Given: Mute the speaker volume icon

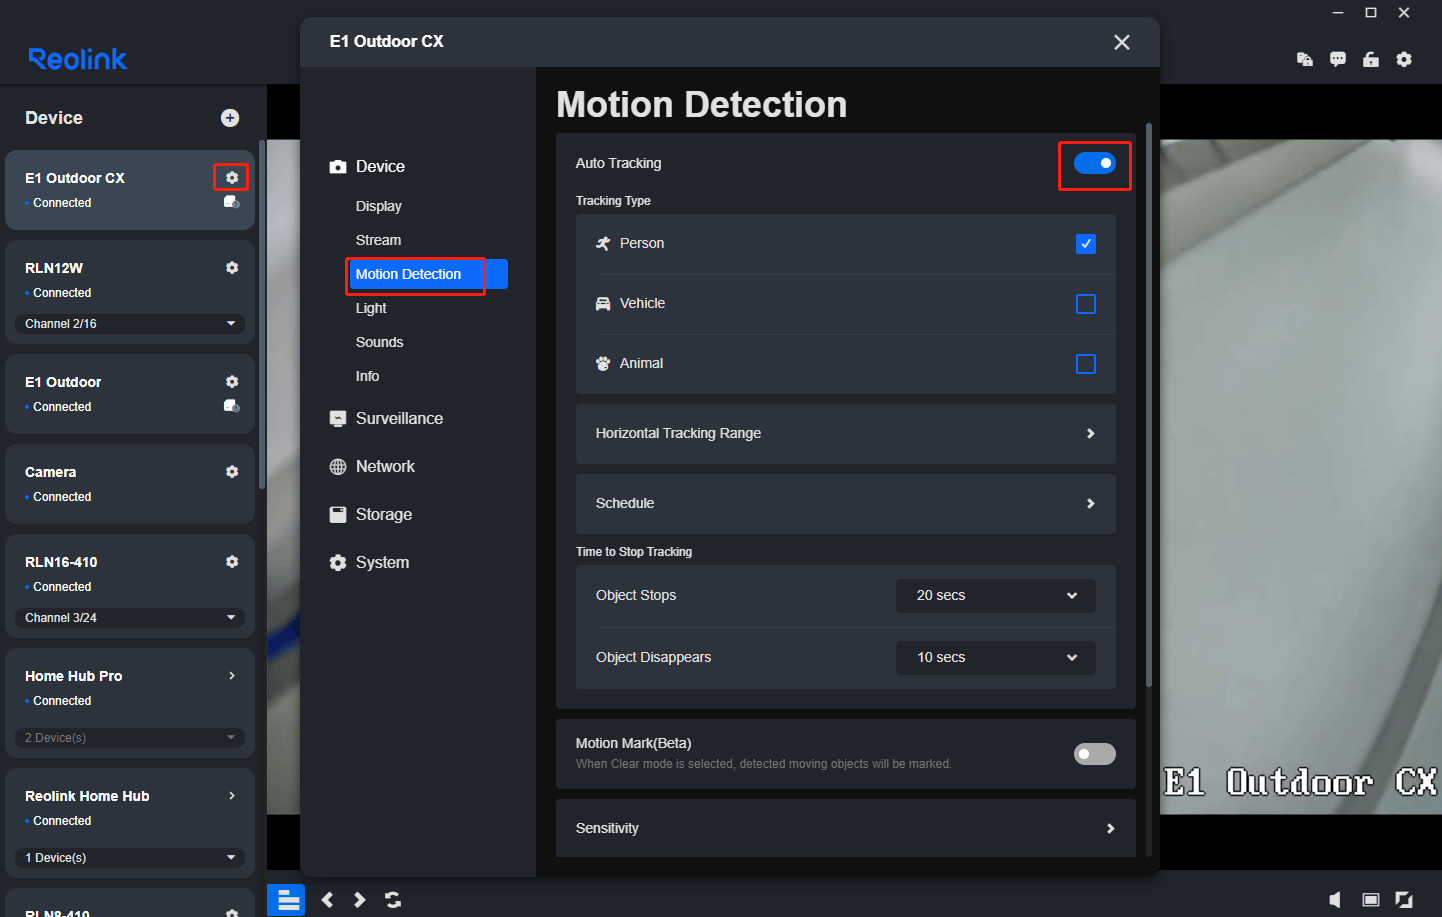Looking at the screenshot, I should (1335, 900).
